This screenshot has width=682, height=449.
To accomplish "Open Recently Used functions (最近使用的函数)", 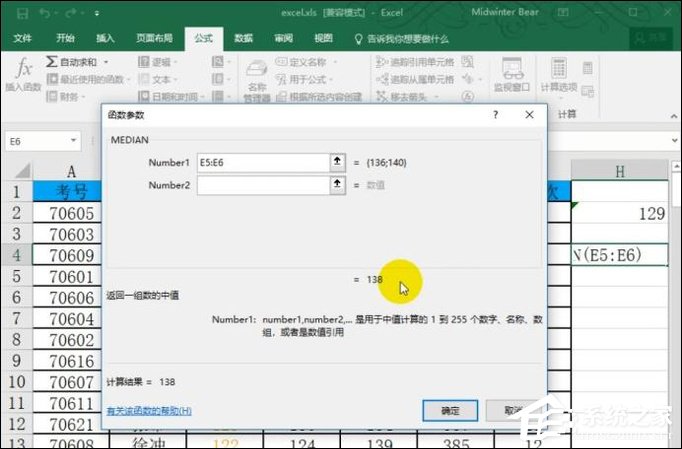I will (88, 79).
